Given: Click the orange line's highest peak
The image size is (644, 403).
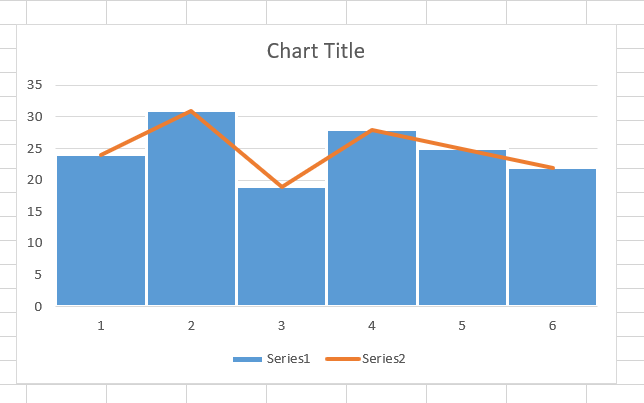Looking at the screenshot, I should (x=191, y=111).
